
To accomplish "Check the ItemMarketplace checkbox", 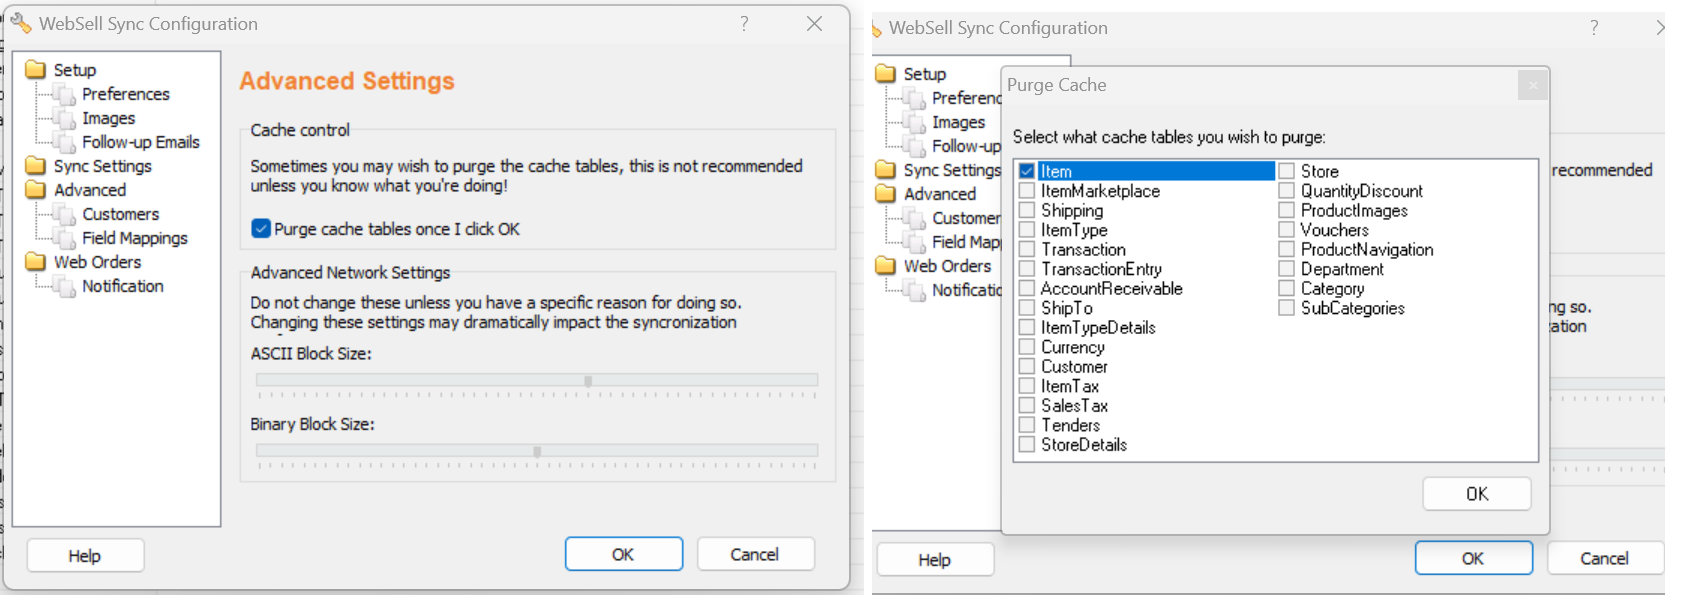I will (x=1027, y=191).
